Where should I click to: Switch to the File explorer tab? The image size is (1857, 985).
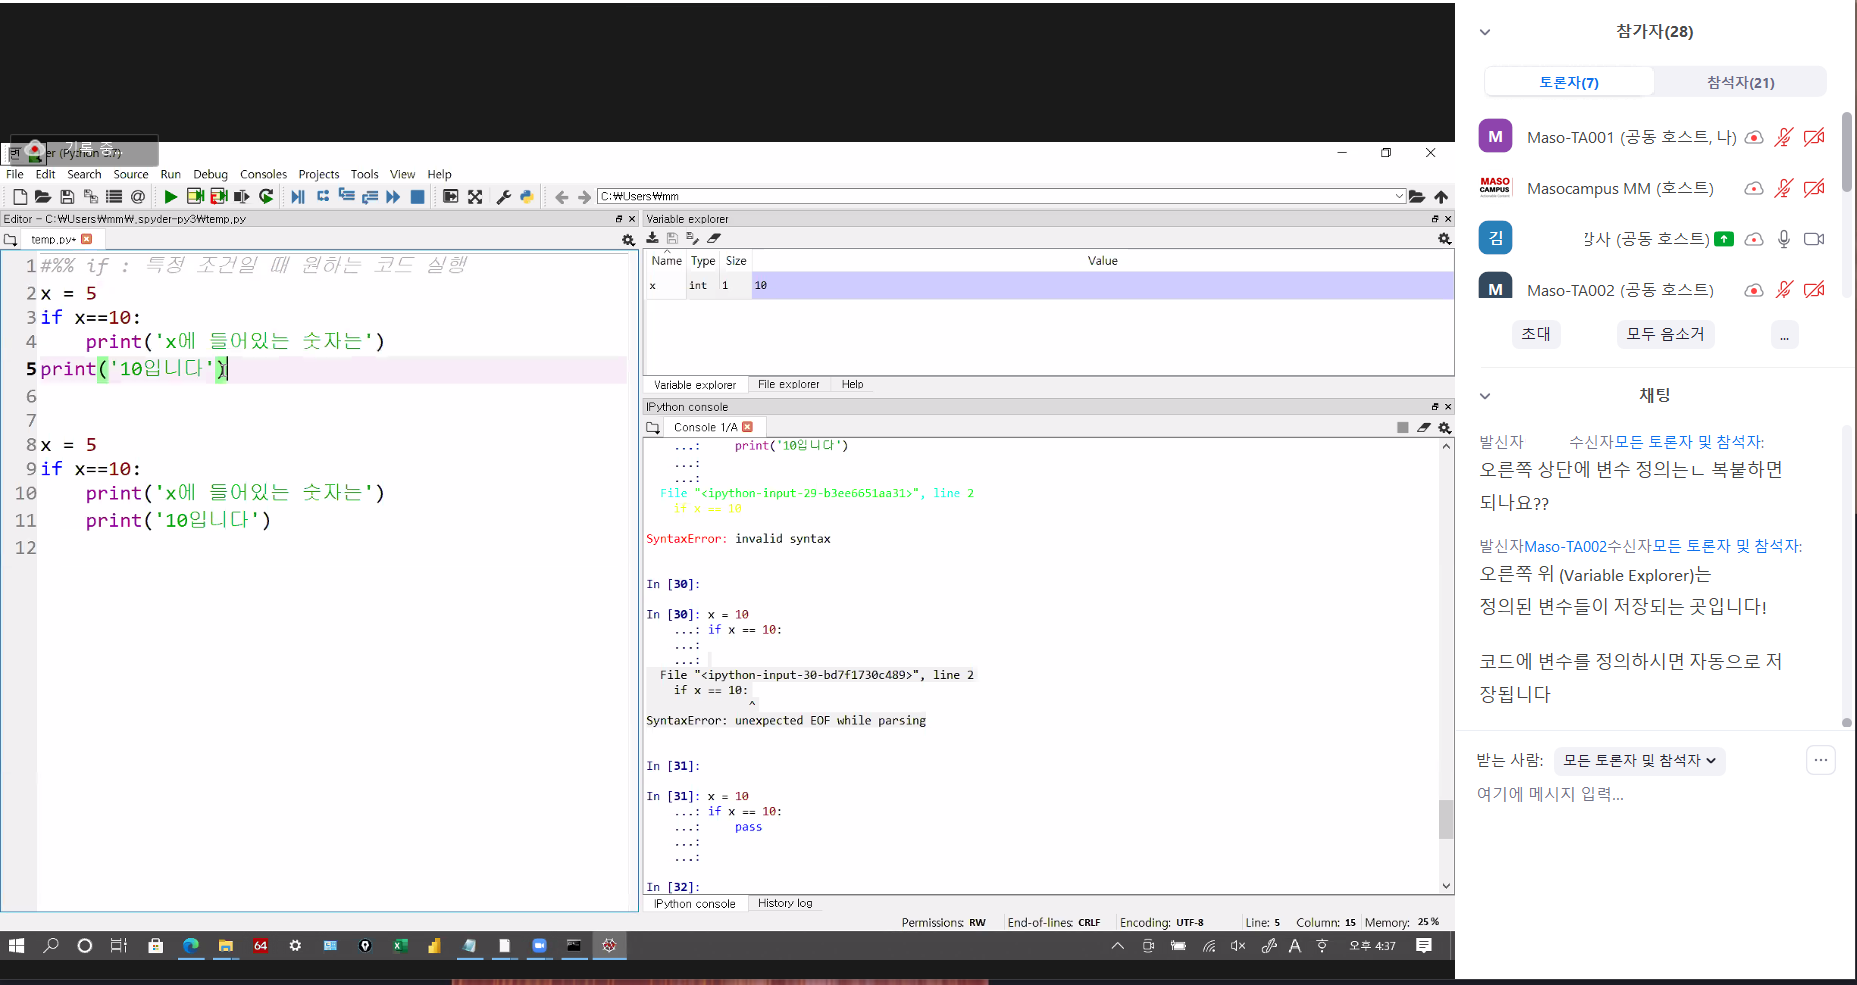point(788,384)
